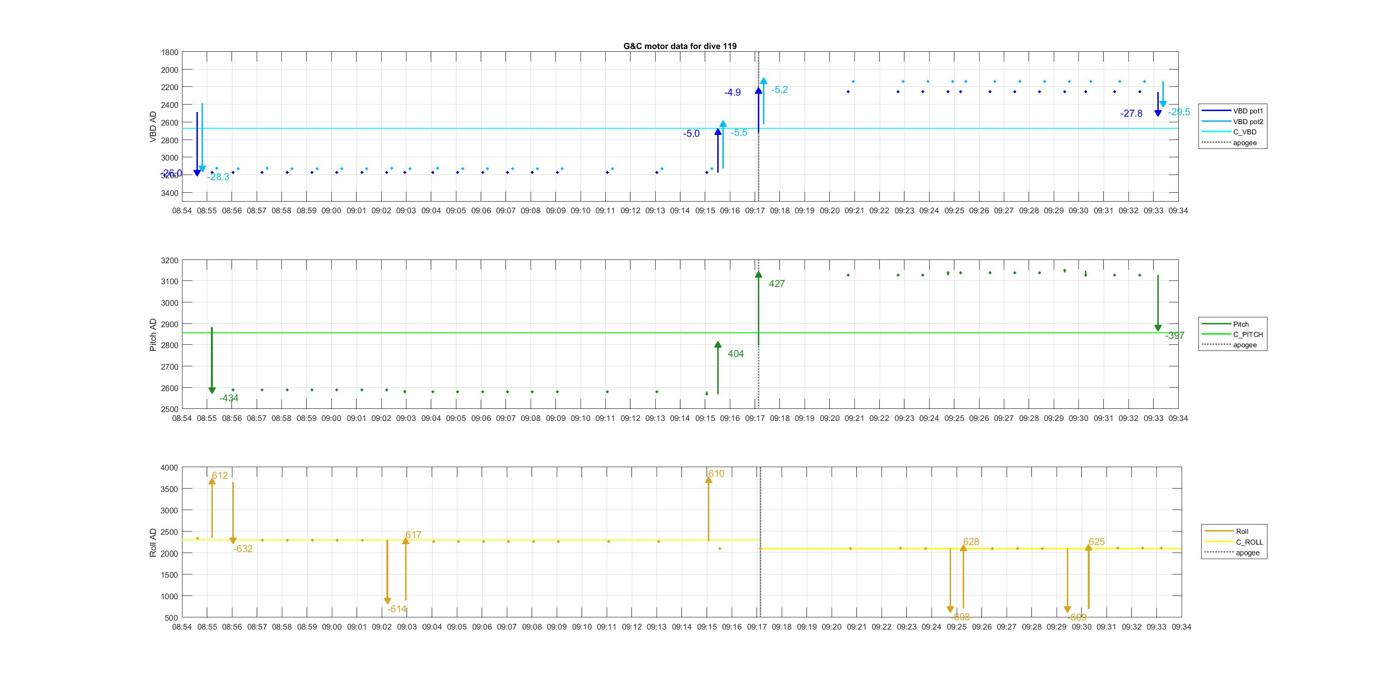The width and height of the screenshot is (1400, 693).
Task: Click the "-614" roll annotation
Action: [x=397, y=609]
